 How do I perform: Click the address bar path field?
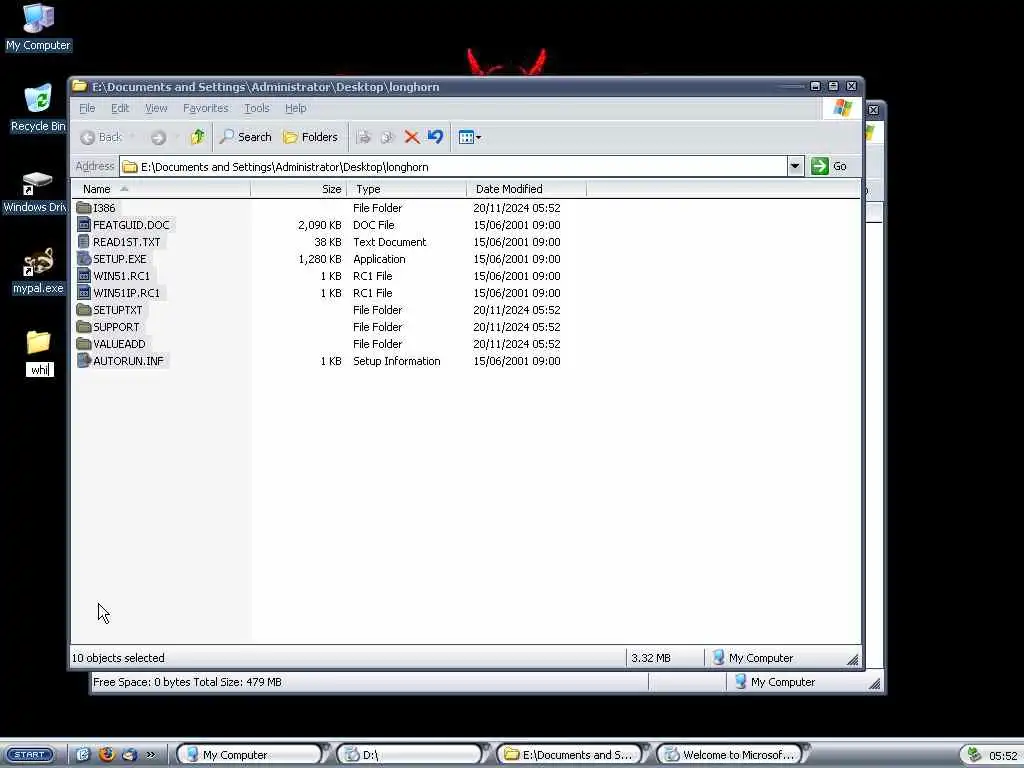pyautogui.click(x=453, y=167)
